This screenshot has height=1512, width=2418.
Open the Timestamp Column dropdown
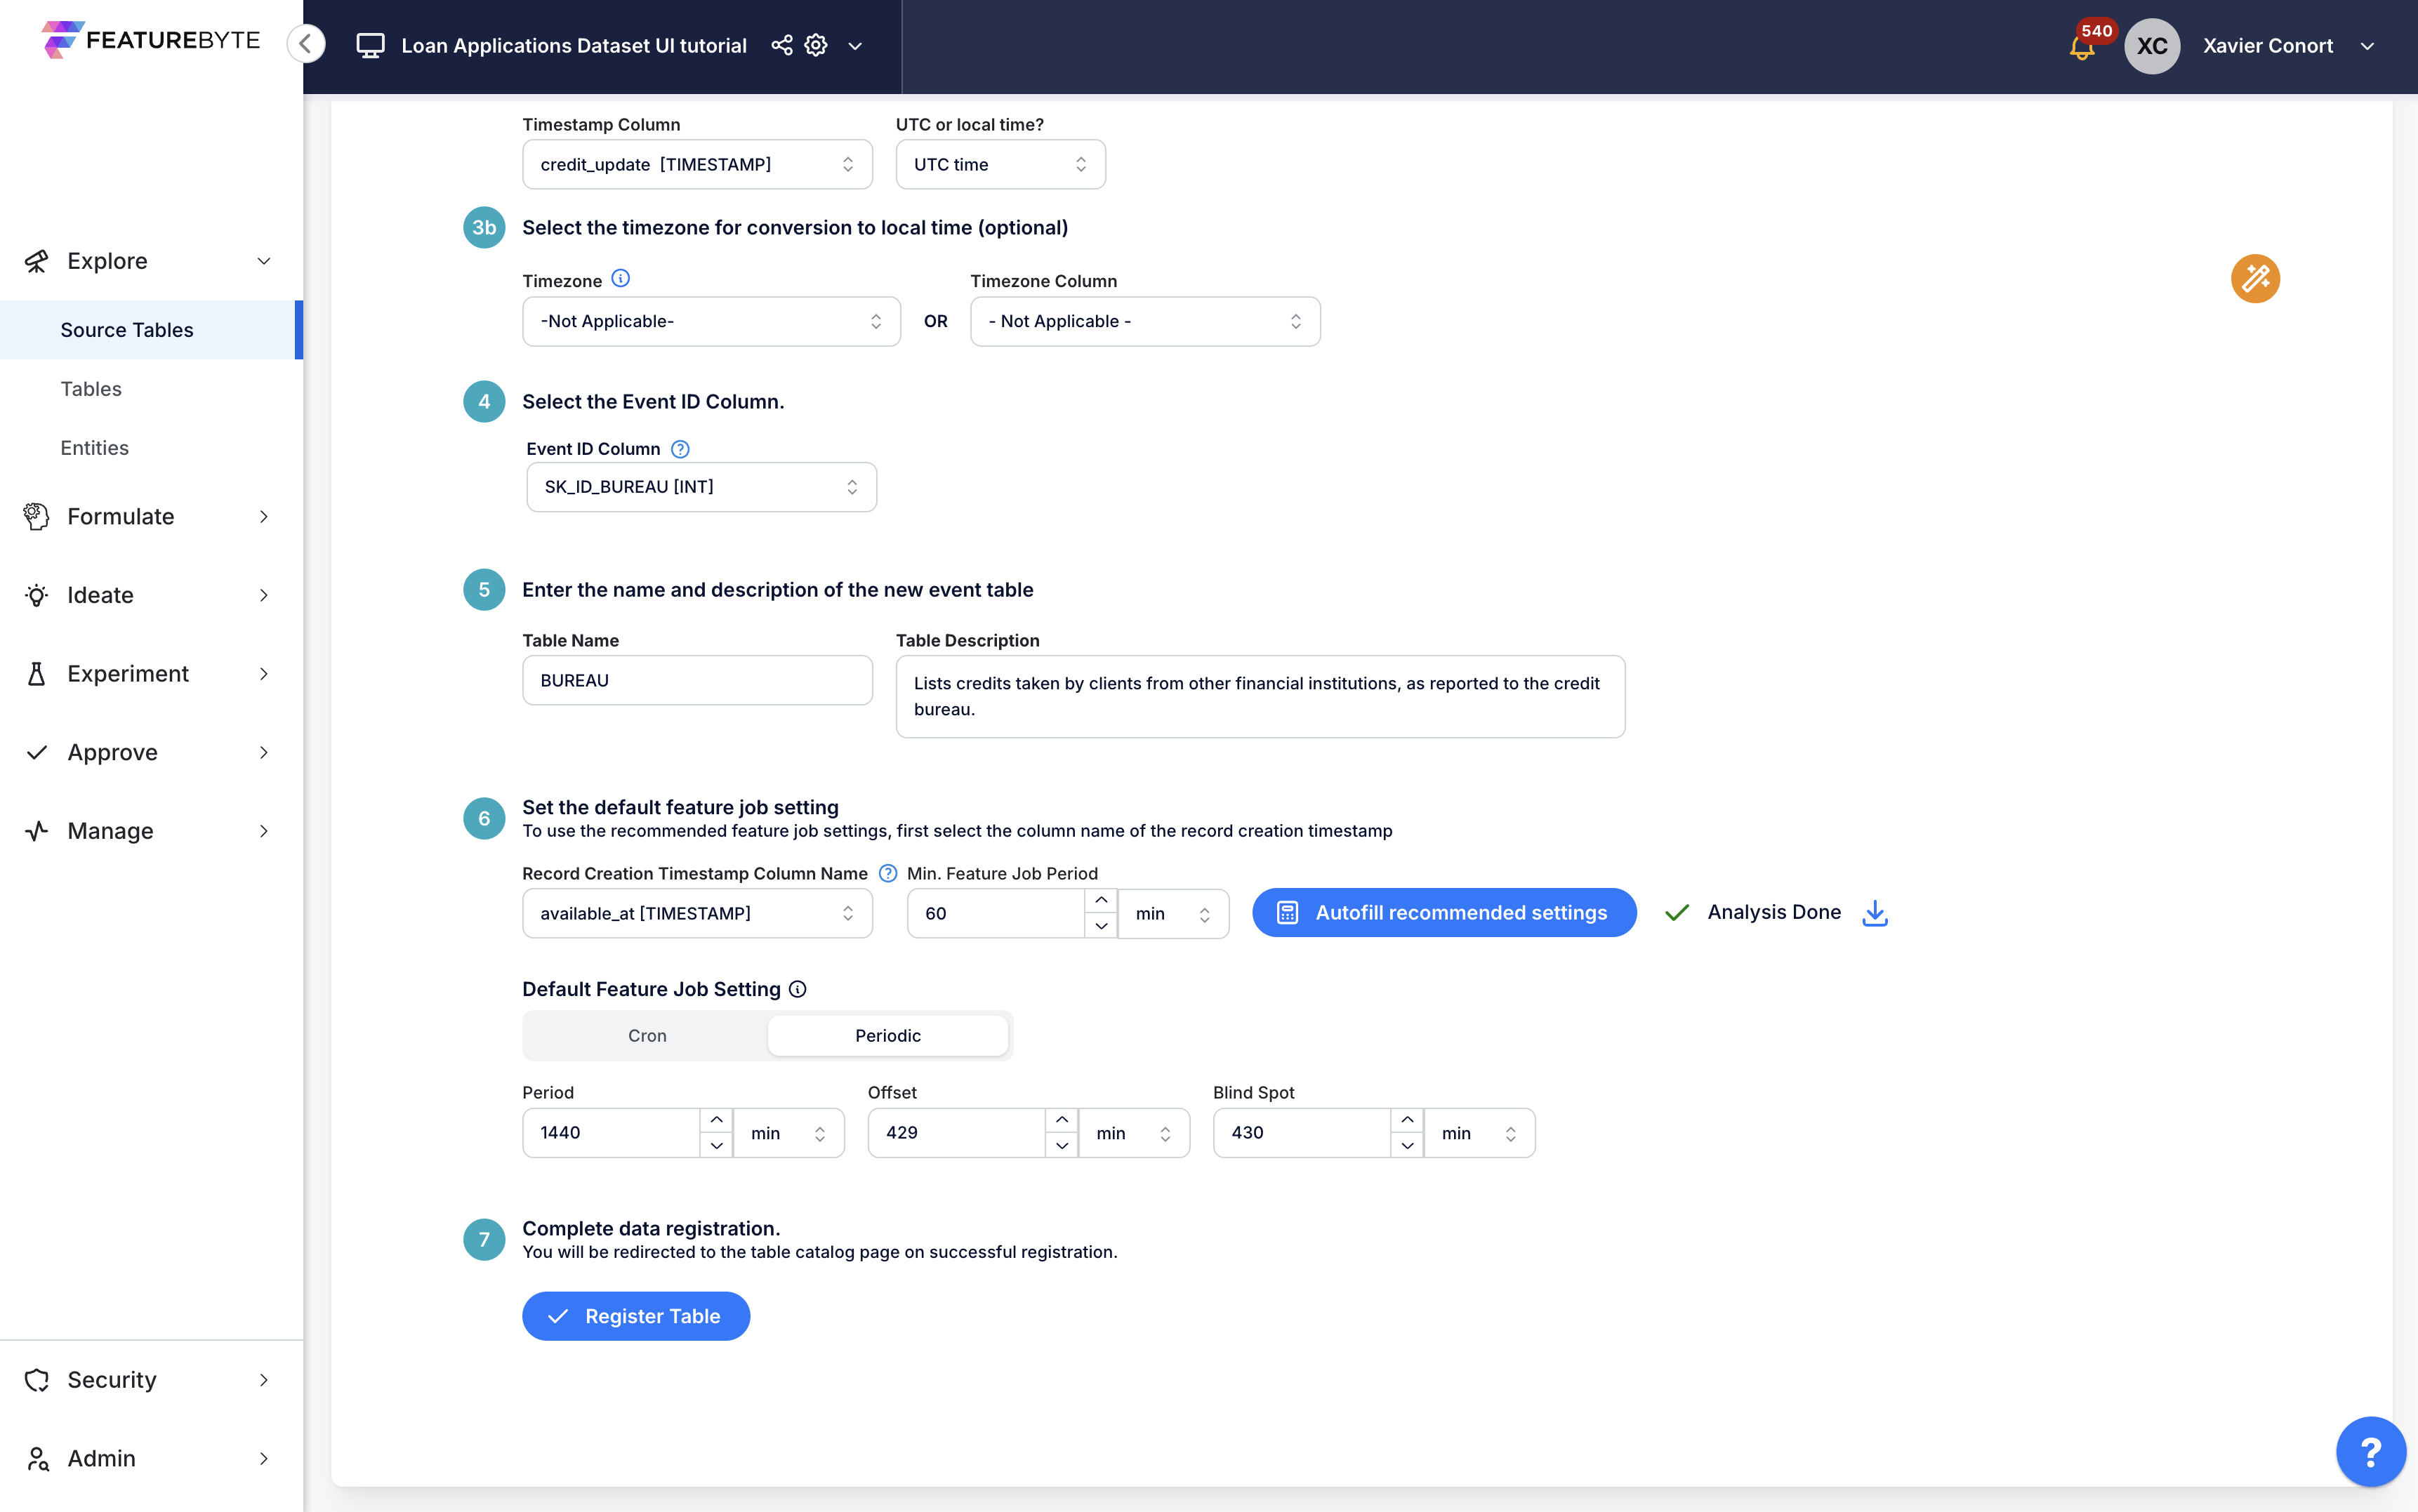coord(697,165)
